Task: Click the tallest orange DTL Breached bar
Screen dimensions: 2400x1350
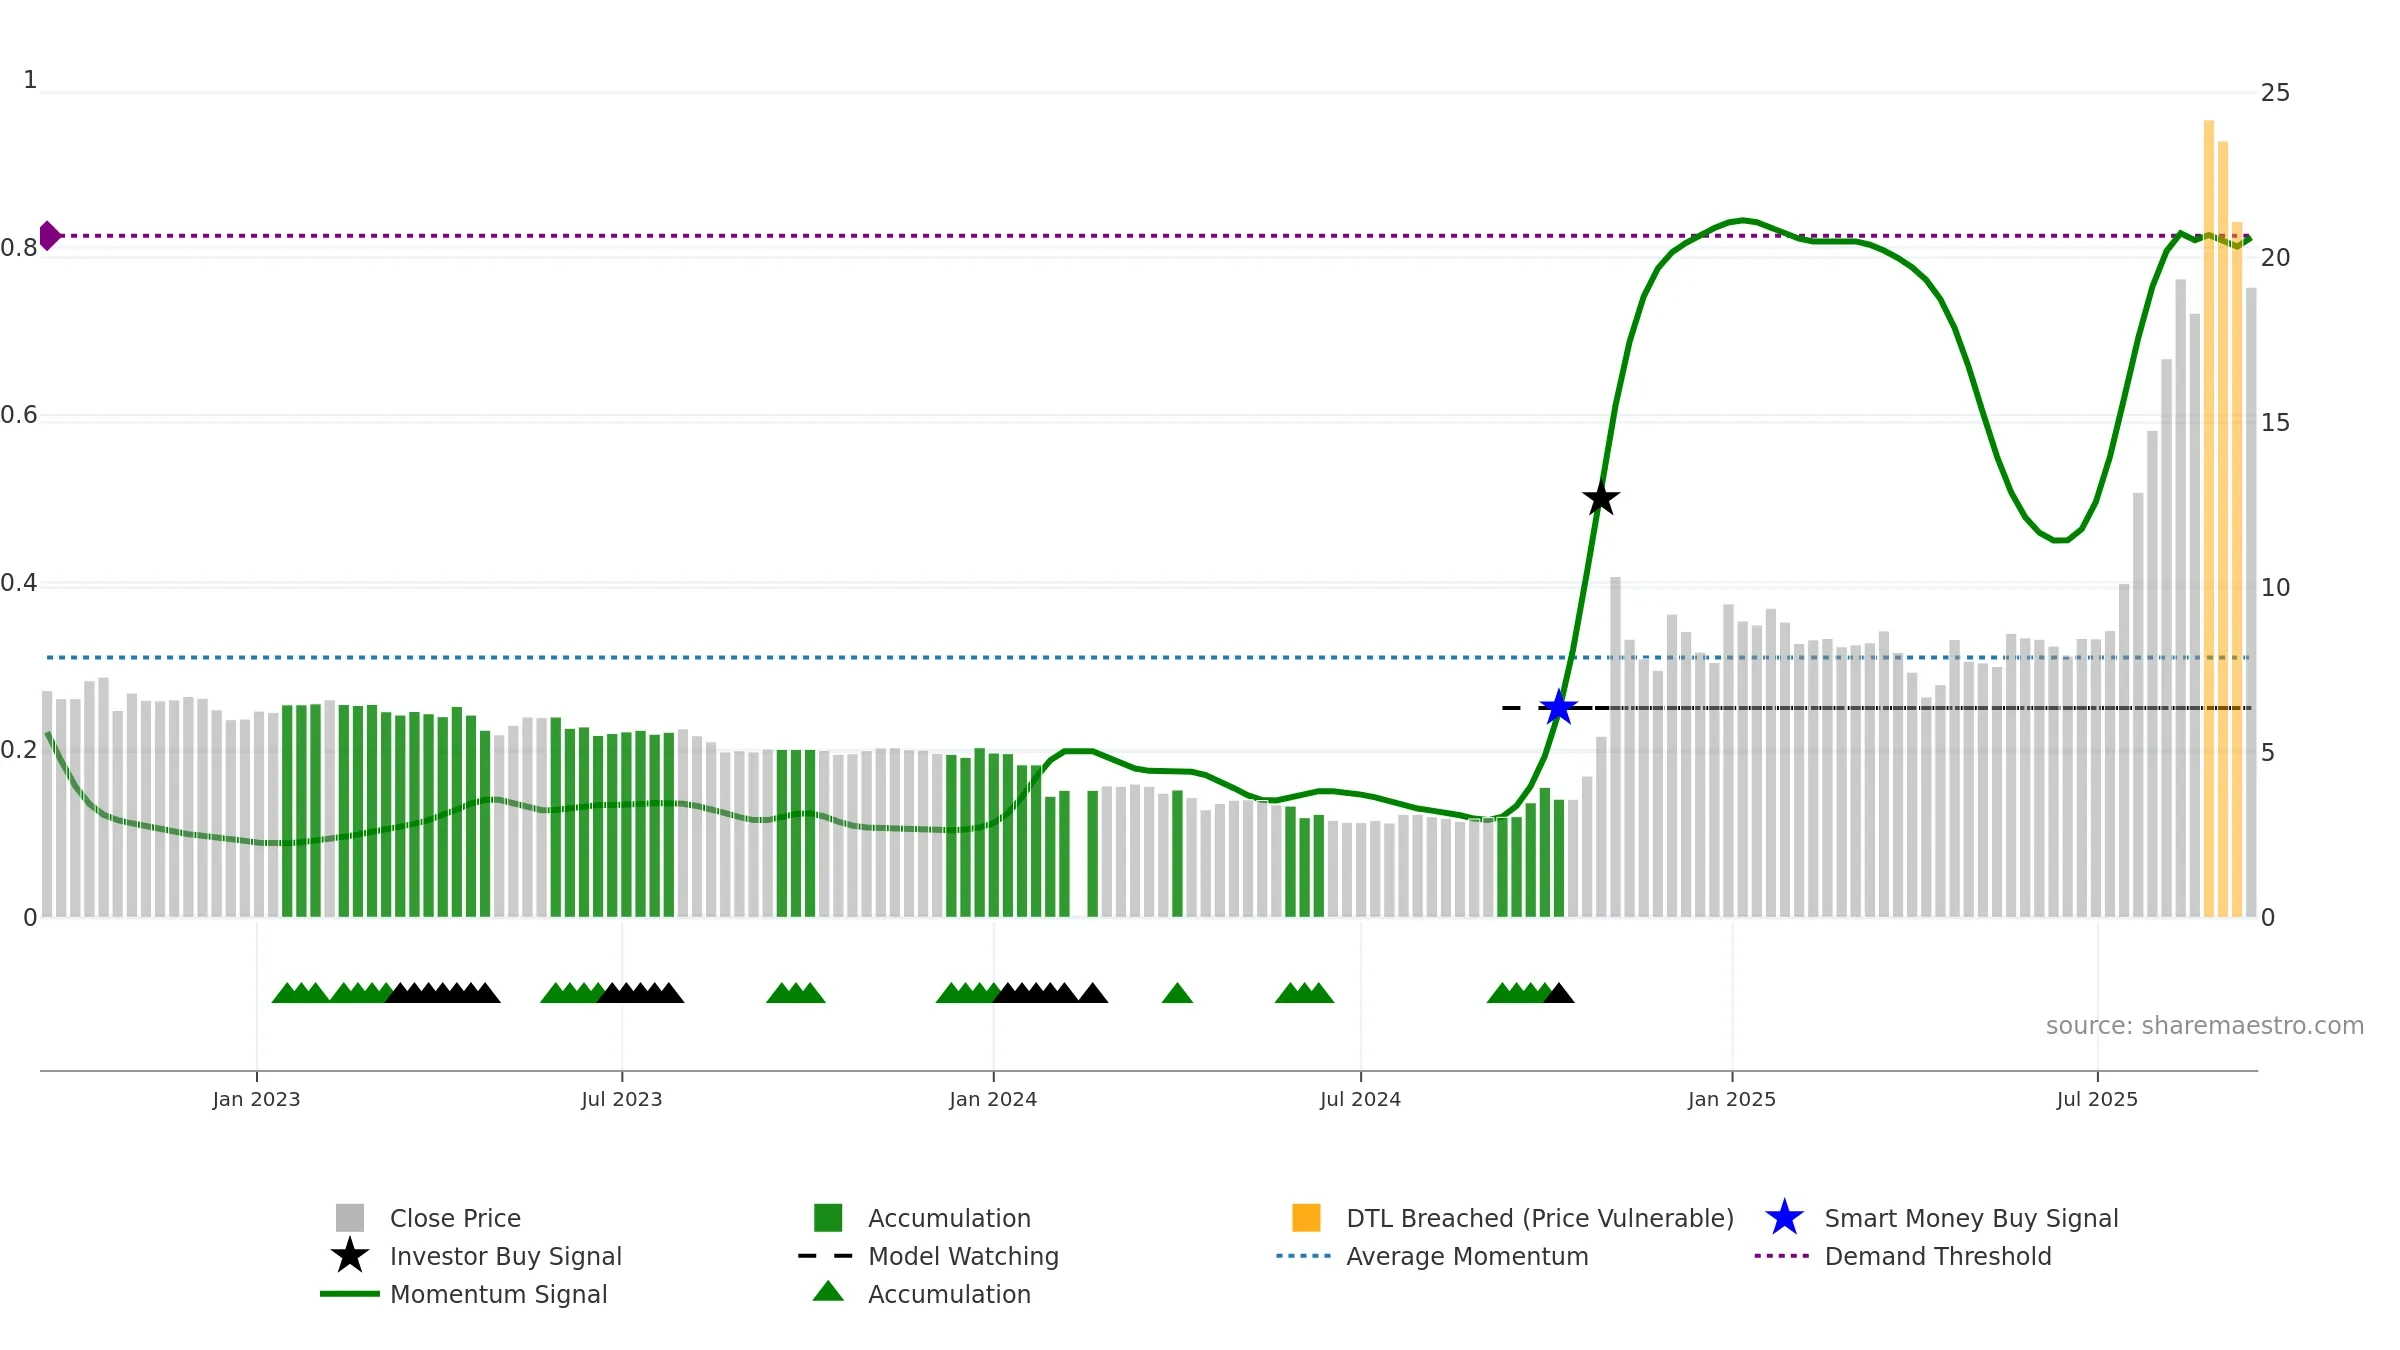Action: (x=2209, y=518)
